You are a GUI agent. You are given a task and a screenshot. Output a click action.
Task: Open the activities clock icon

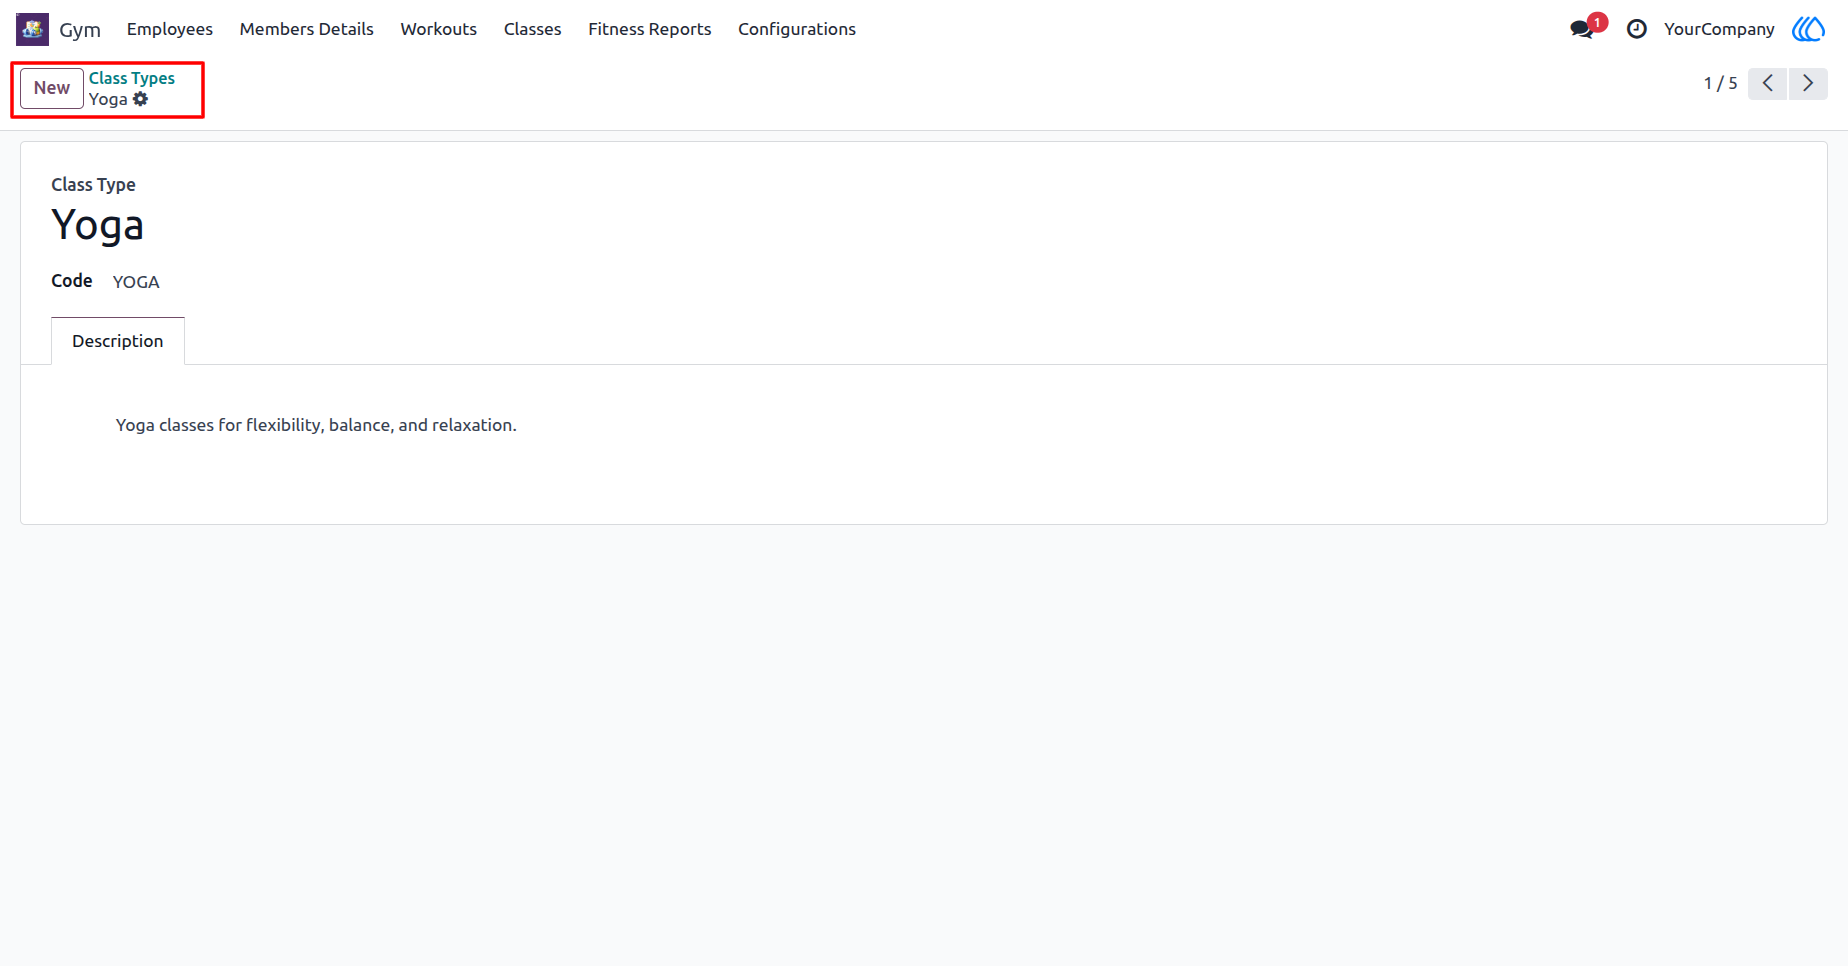click(1637, 29)
